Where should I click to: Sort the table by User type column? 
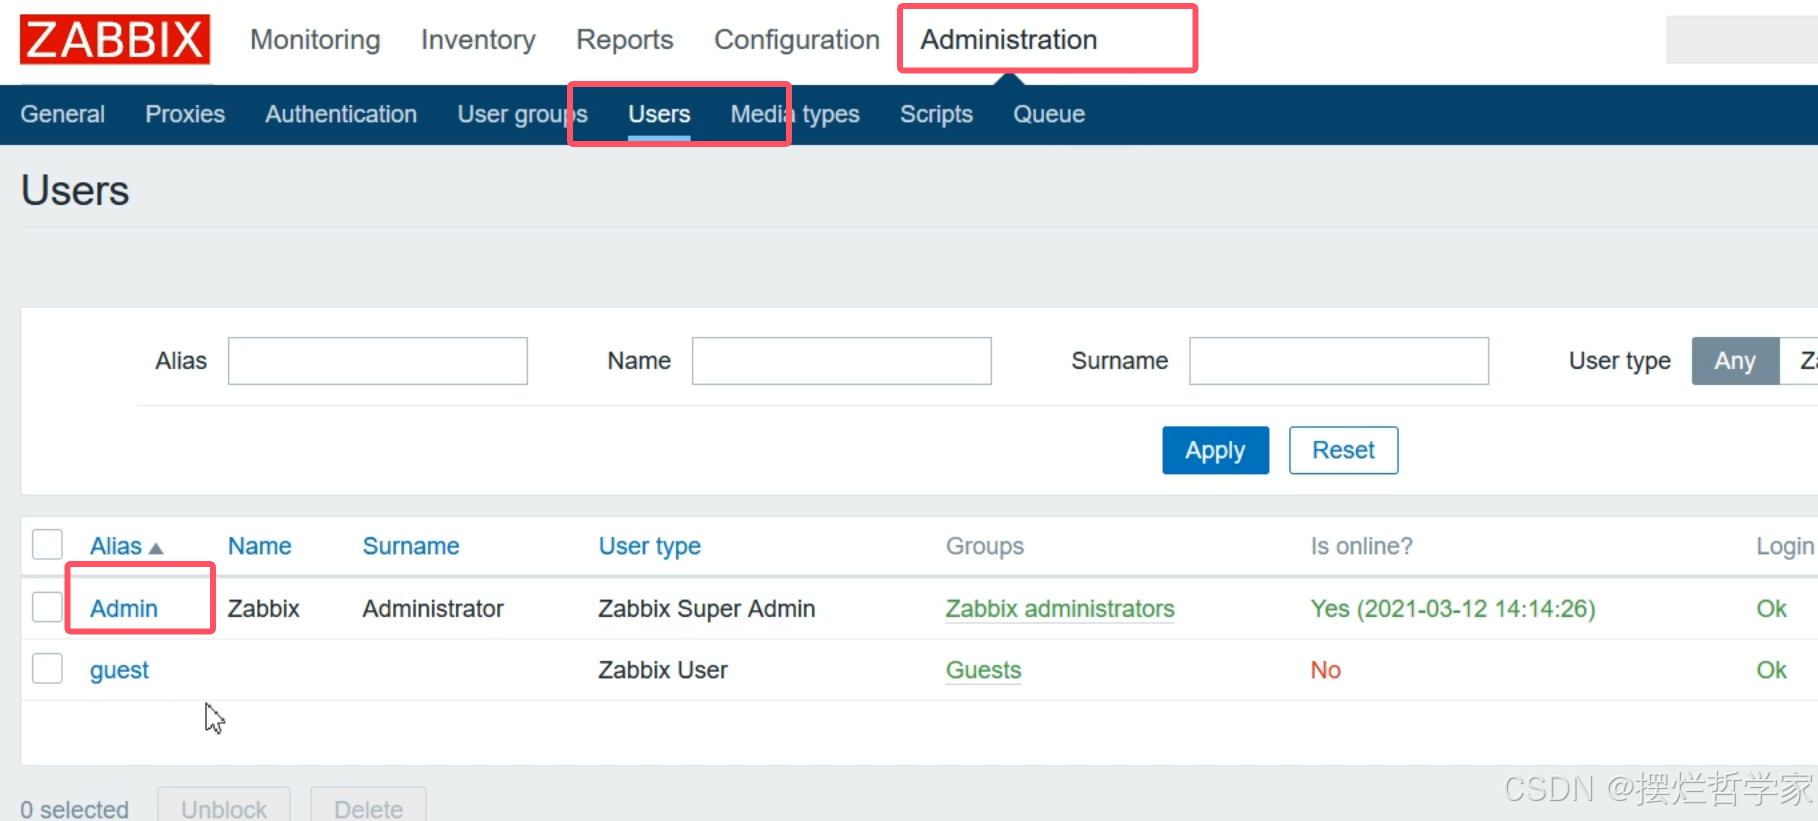point(650,546)
